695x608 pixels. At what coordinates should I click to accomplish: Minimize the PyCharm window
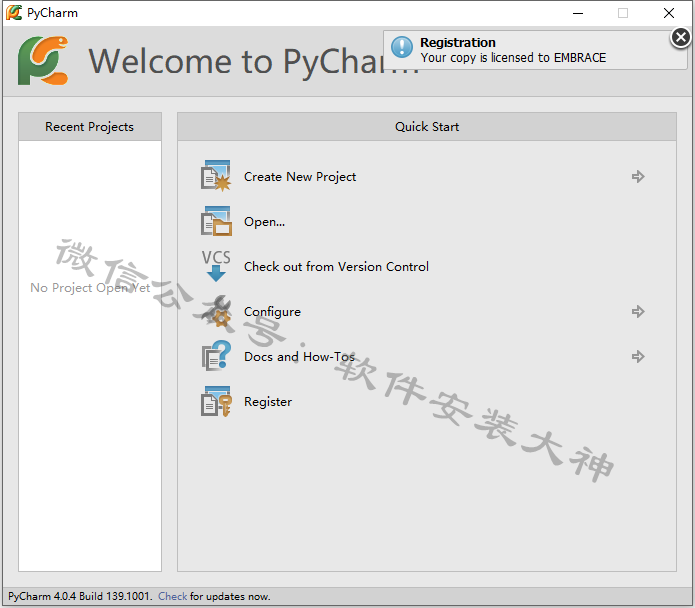click(x=578, y=13)
